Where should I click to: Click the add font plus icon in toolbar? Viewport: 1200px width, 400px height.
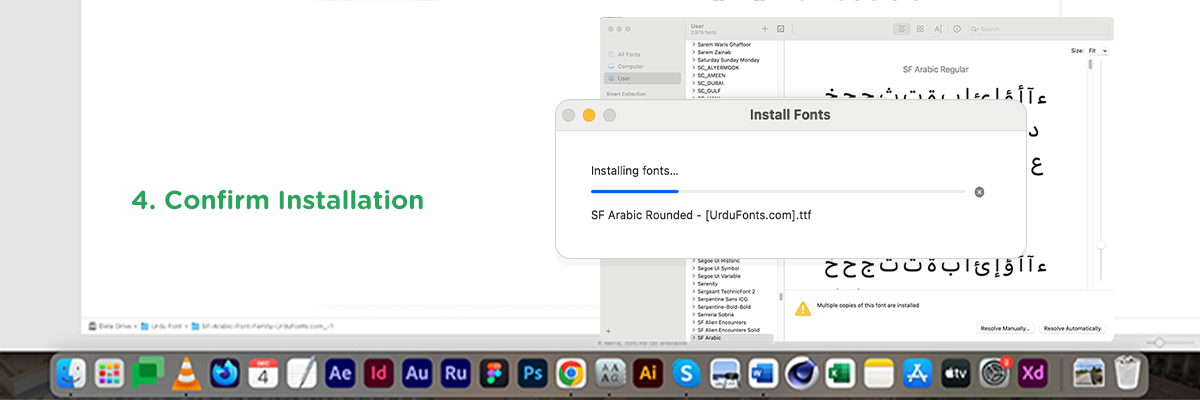coord(765,29)
